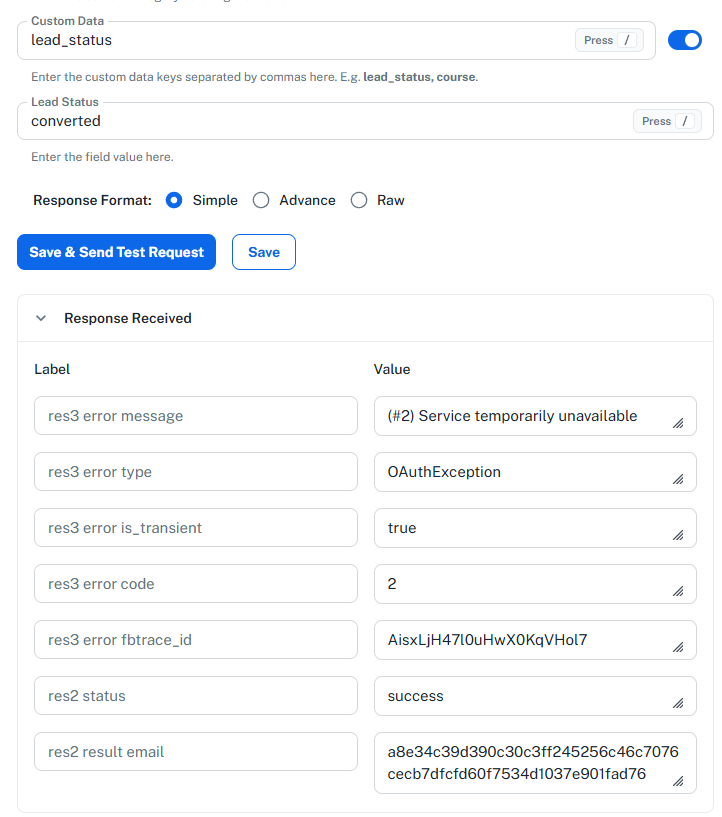Grab resize handle of error code value
722x817 pixels.
point(678,591)
